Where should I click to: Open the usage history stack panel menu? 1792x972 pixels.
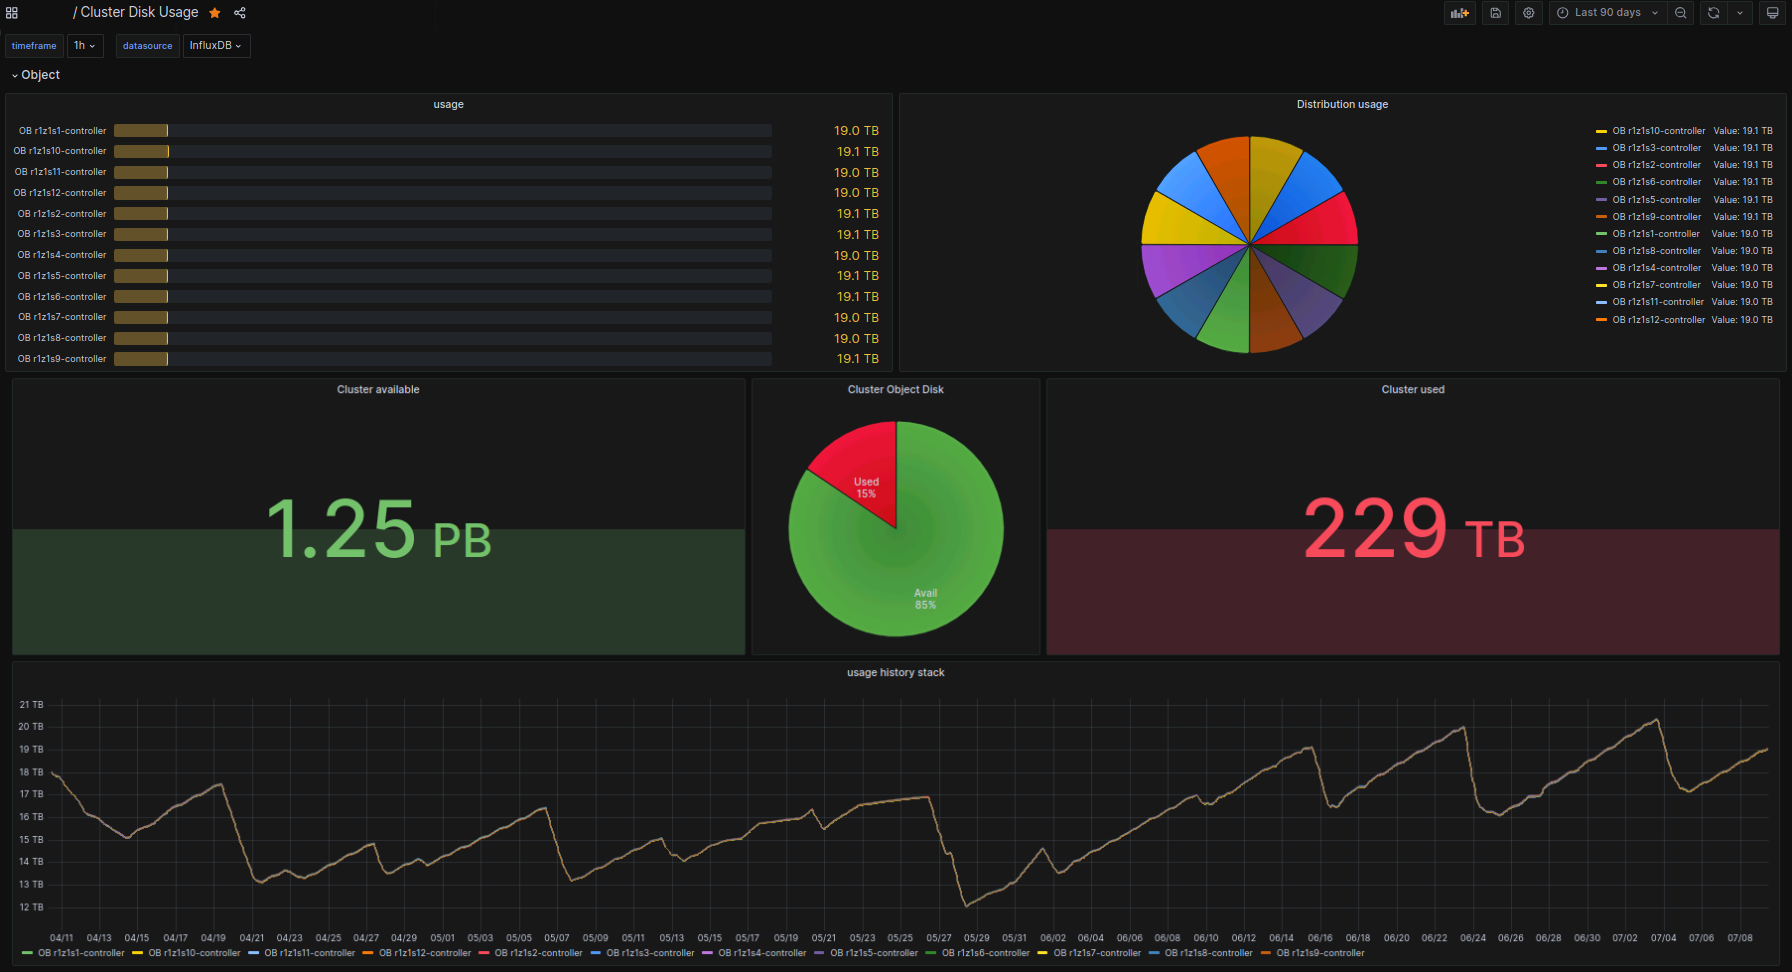(895, 673)
